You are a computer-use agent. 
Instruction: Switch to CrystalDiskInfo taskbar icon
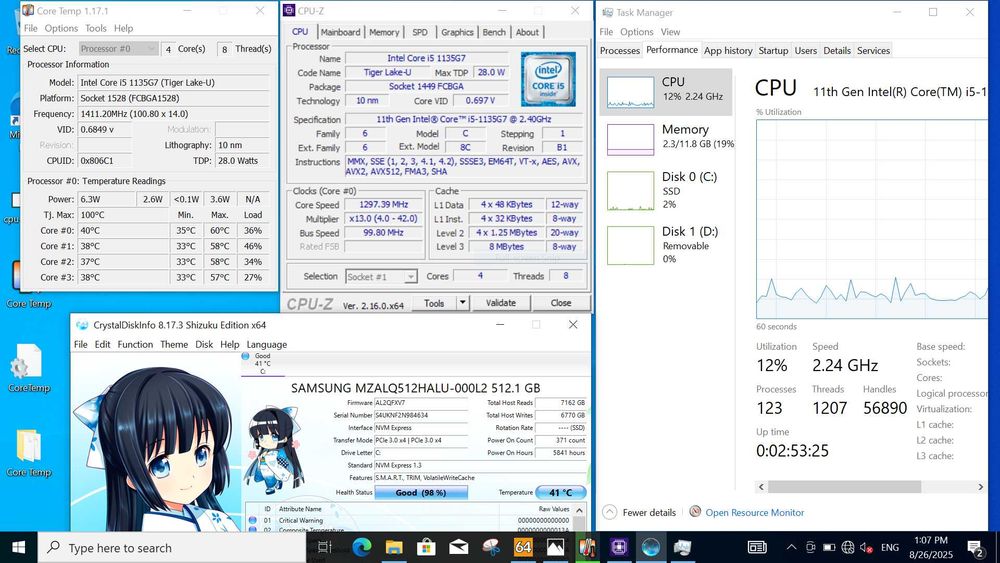(651, 547)
